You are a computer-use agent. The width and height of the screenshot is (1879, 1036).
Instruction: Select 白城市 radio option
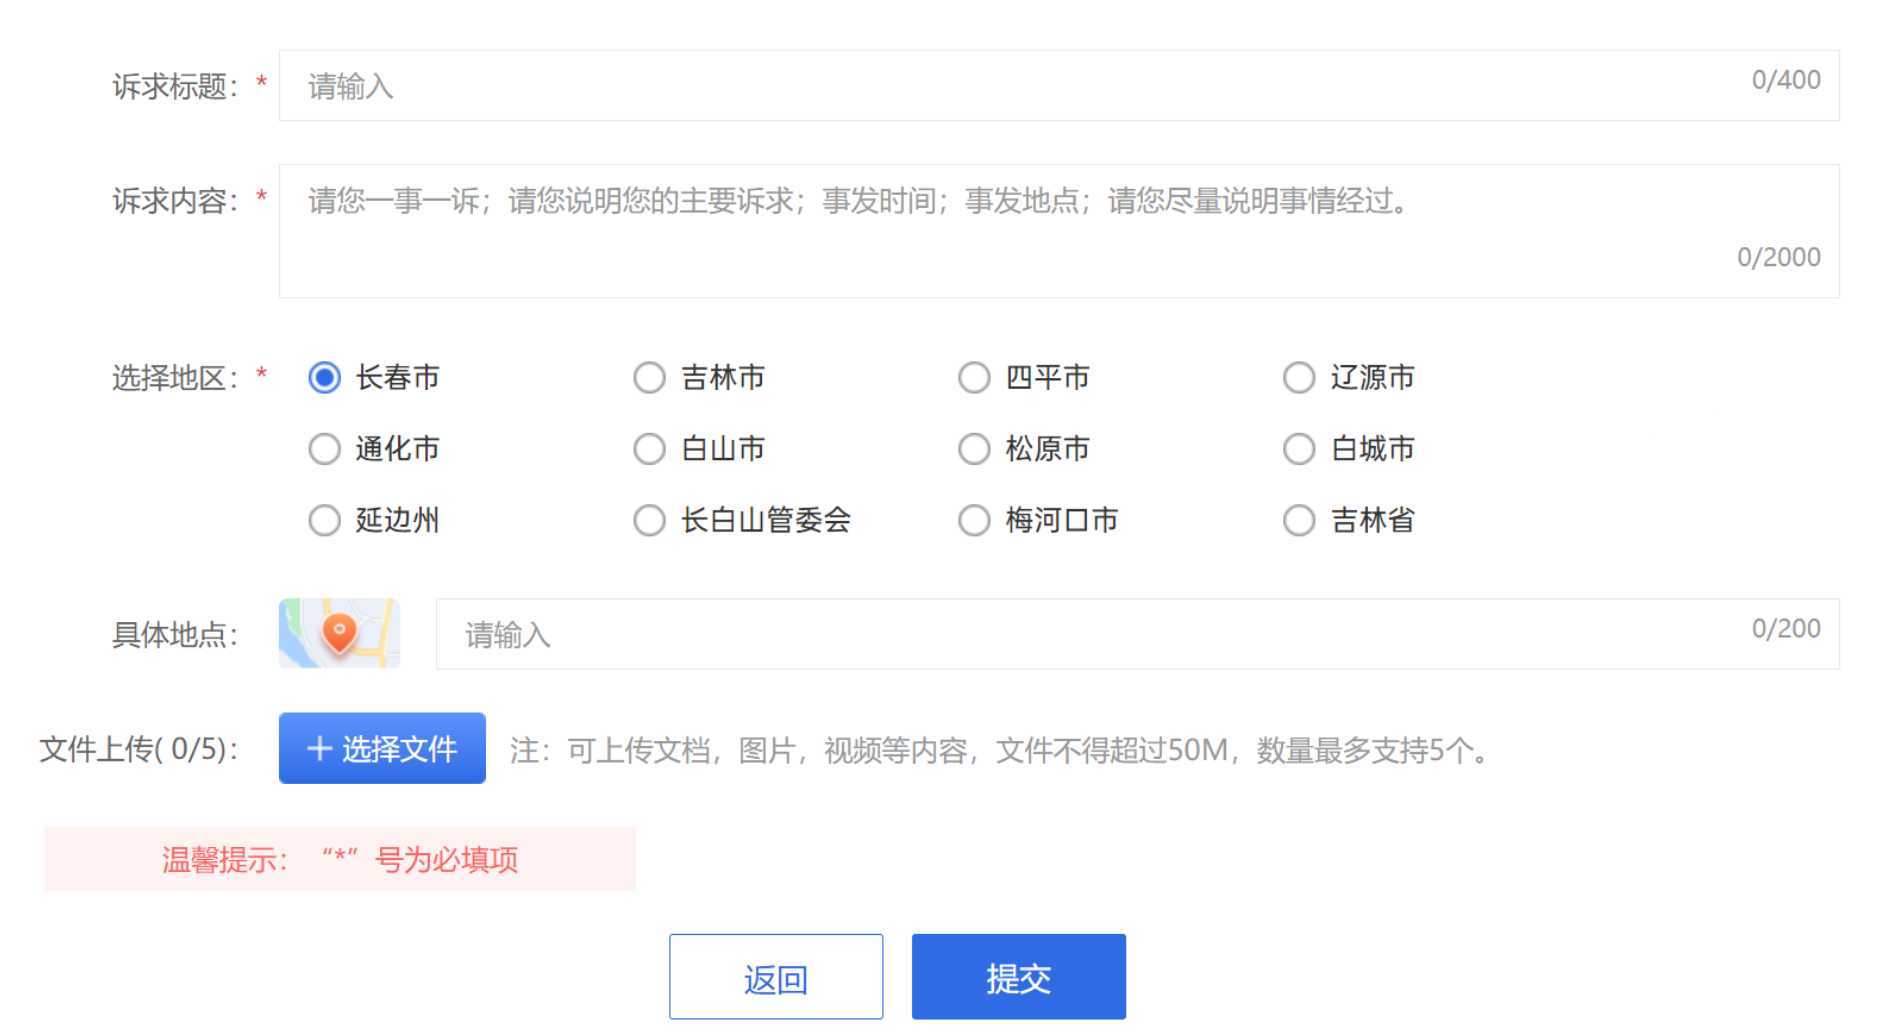click(1299, 449)
